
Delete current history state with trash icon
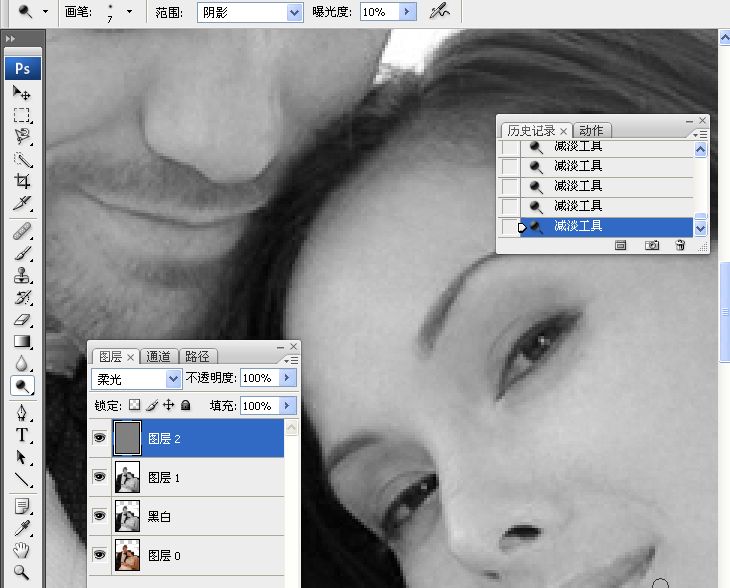click(x=680, y=245)
